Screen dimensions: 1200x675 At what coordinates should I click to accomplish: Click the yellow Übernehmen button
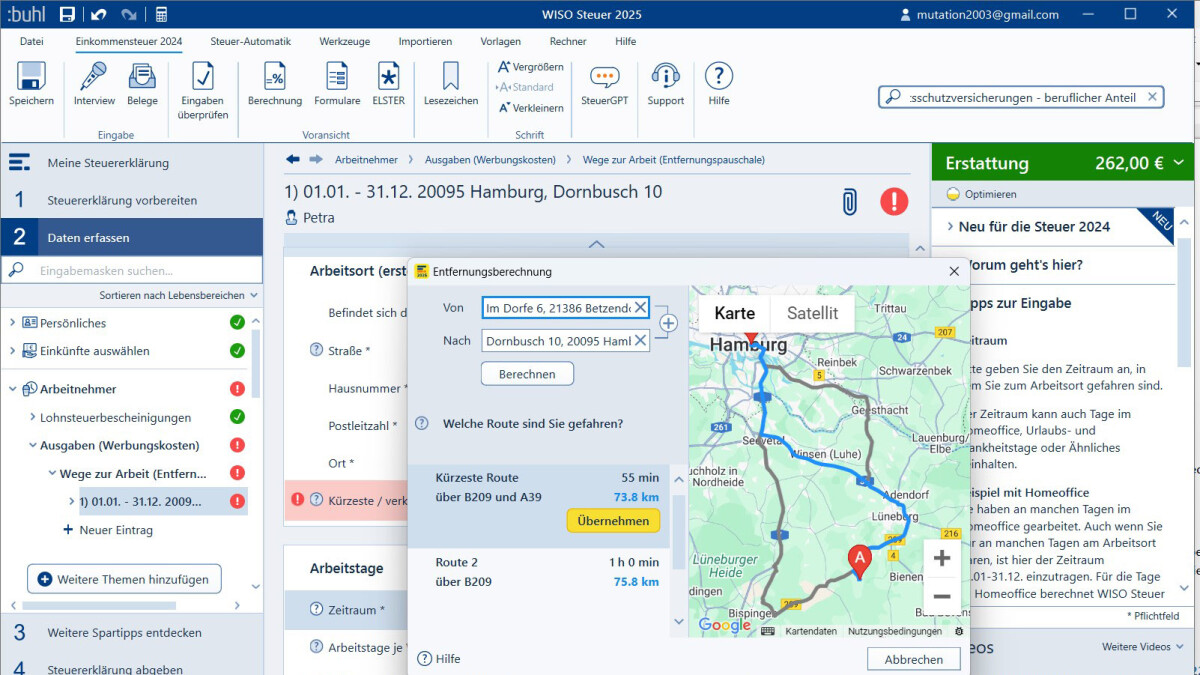pyautogui.click(x=613, y=520)
